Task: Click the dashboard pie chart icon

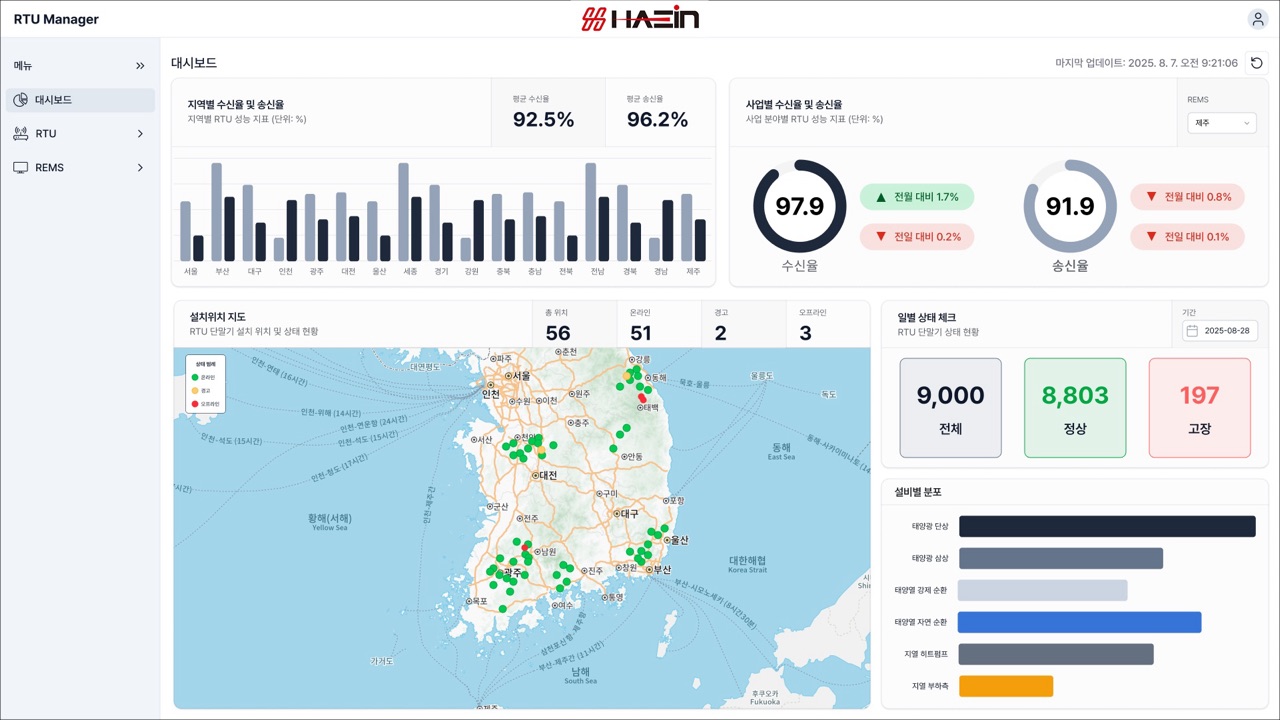Action: pyautogui.click(x=20, y=100)
